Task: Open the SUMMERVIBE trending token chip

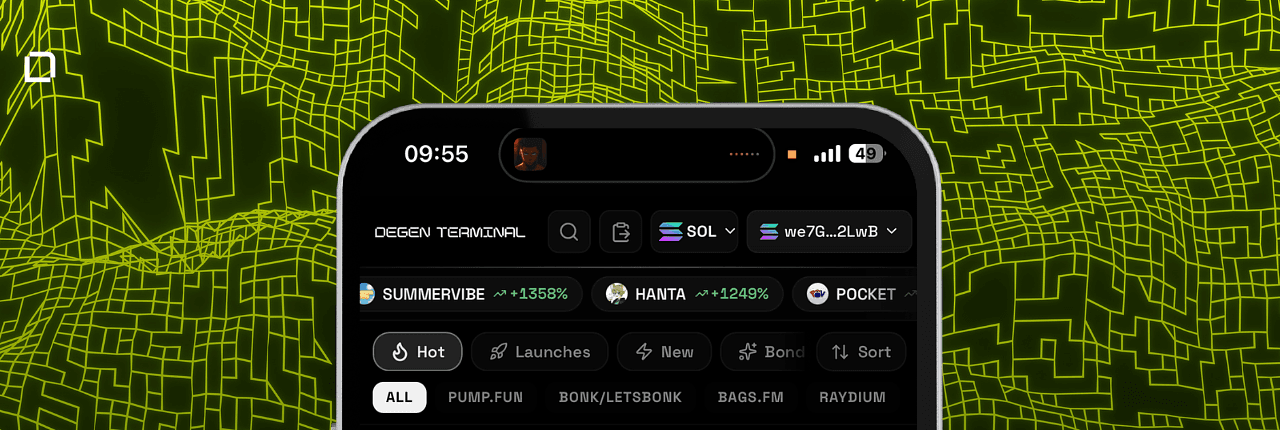Action: 470,294
